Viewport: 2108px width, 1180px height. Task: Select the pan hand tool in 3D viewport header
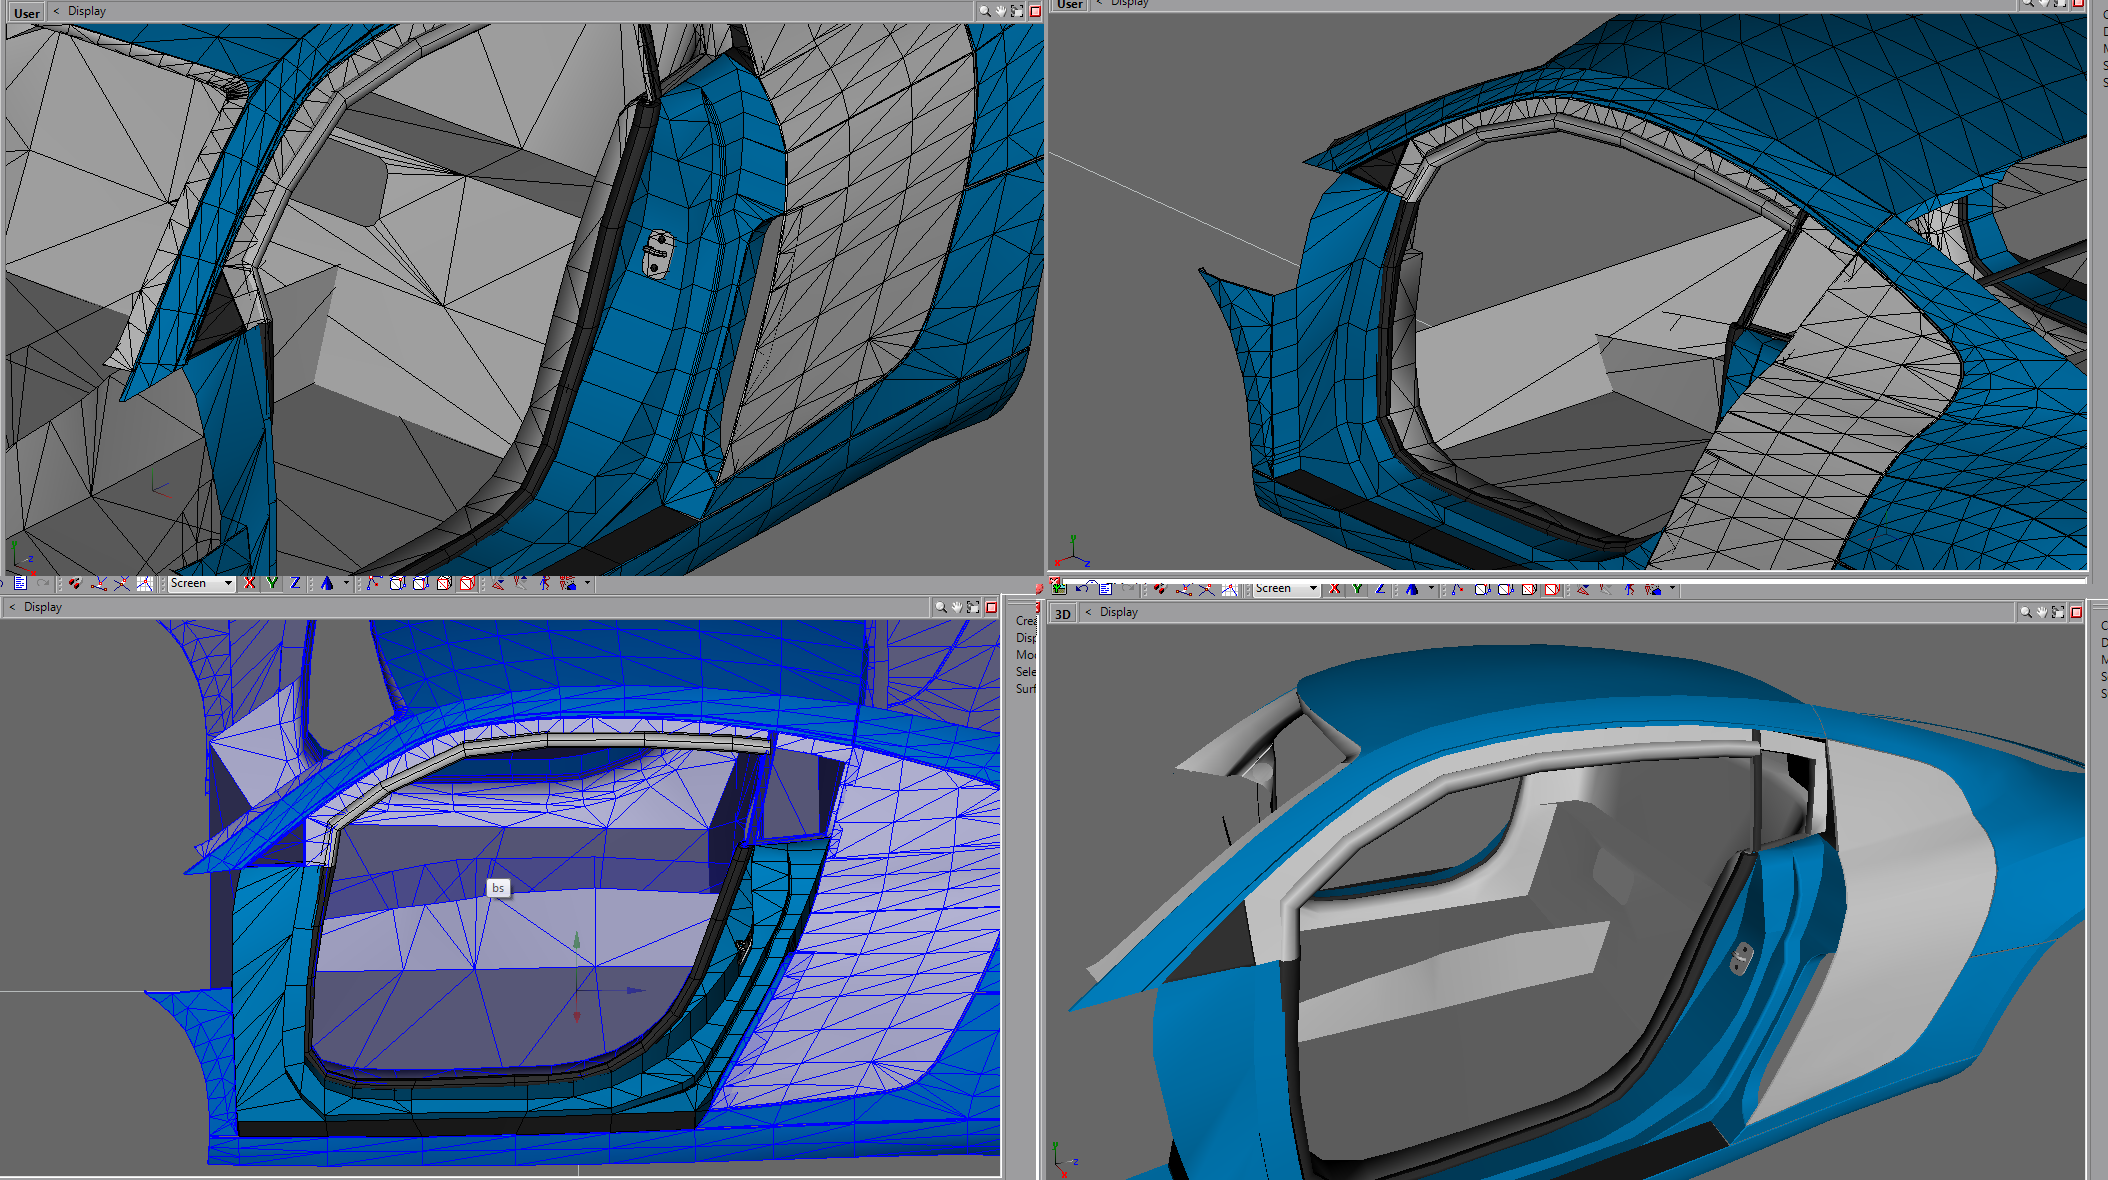tap(2042, 612)
